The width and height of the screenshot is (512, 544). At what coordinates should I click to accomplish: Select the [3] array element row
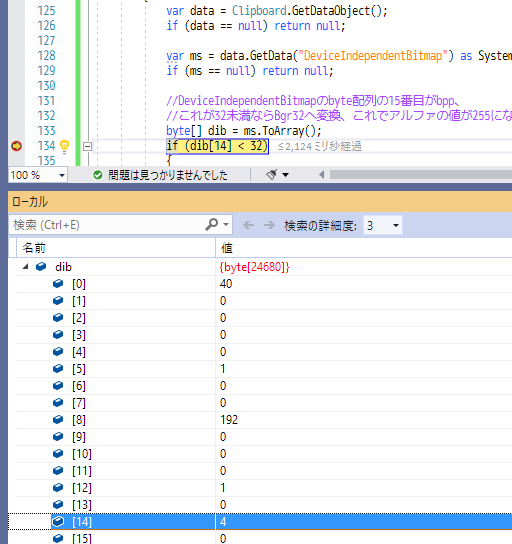(x=264, y=335)
